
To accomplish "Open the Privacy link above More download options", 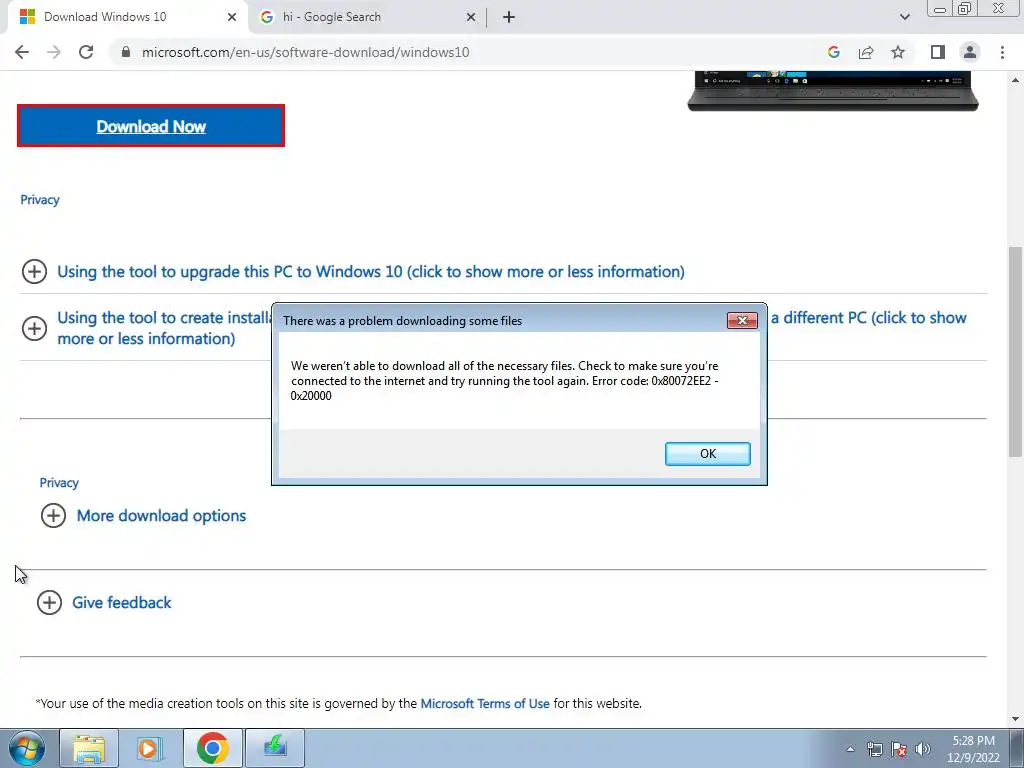I will [x=59, y=483].
